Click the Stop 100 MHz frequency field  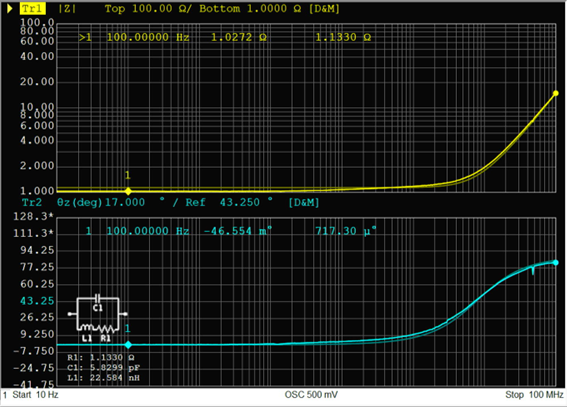coord(534,395)
